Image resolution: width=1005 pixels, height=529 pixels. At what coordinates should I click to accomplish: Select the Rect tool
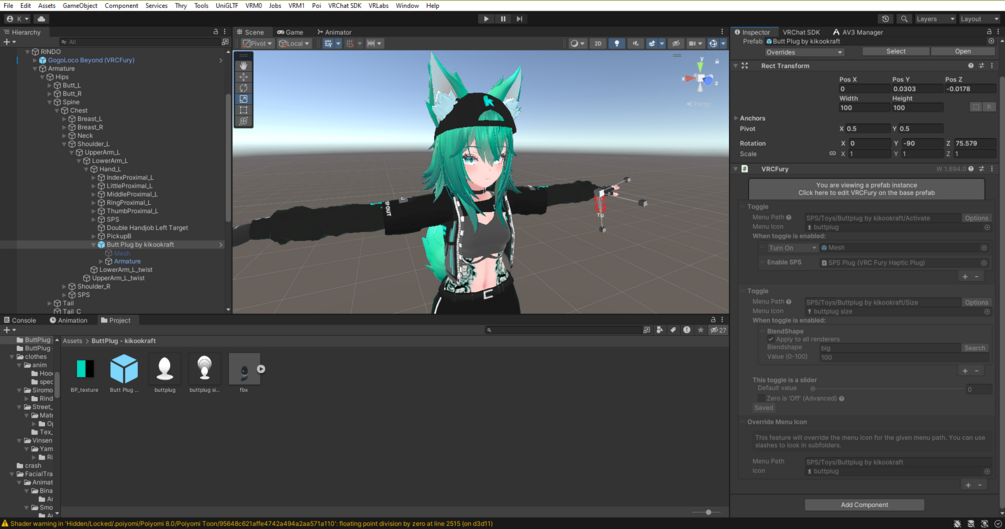pyautogui.click(x=243, y=110)
